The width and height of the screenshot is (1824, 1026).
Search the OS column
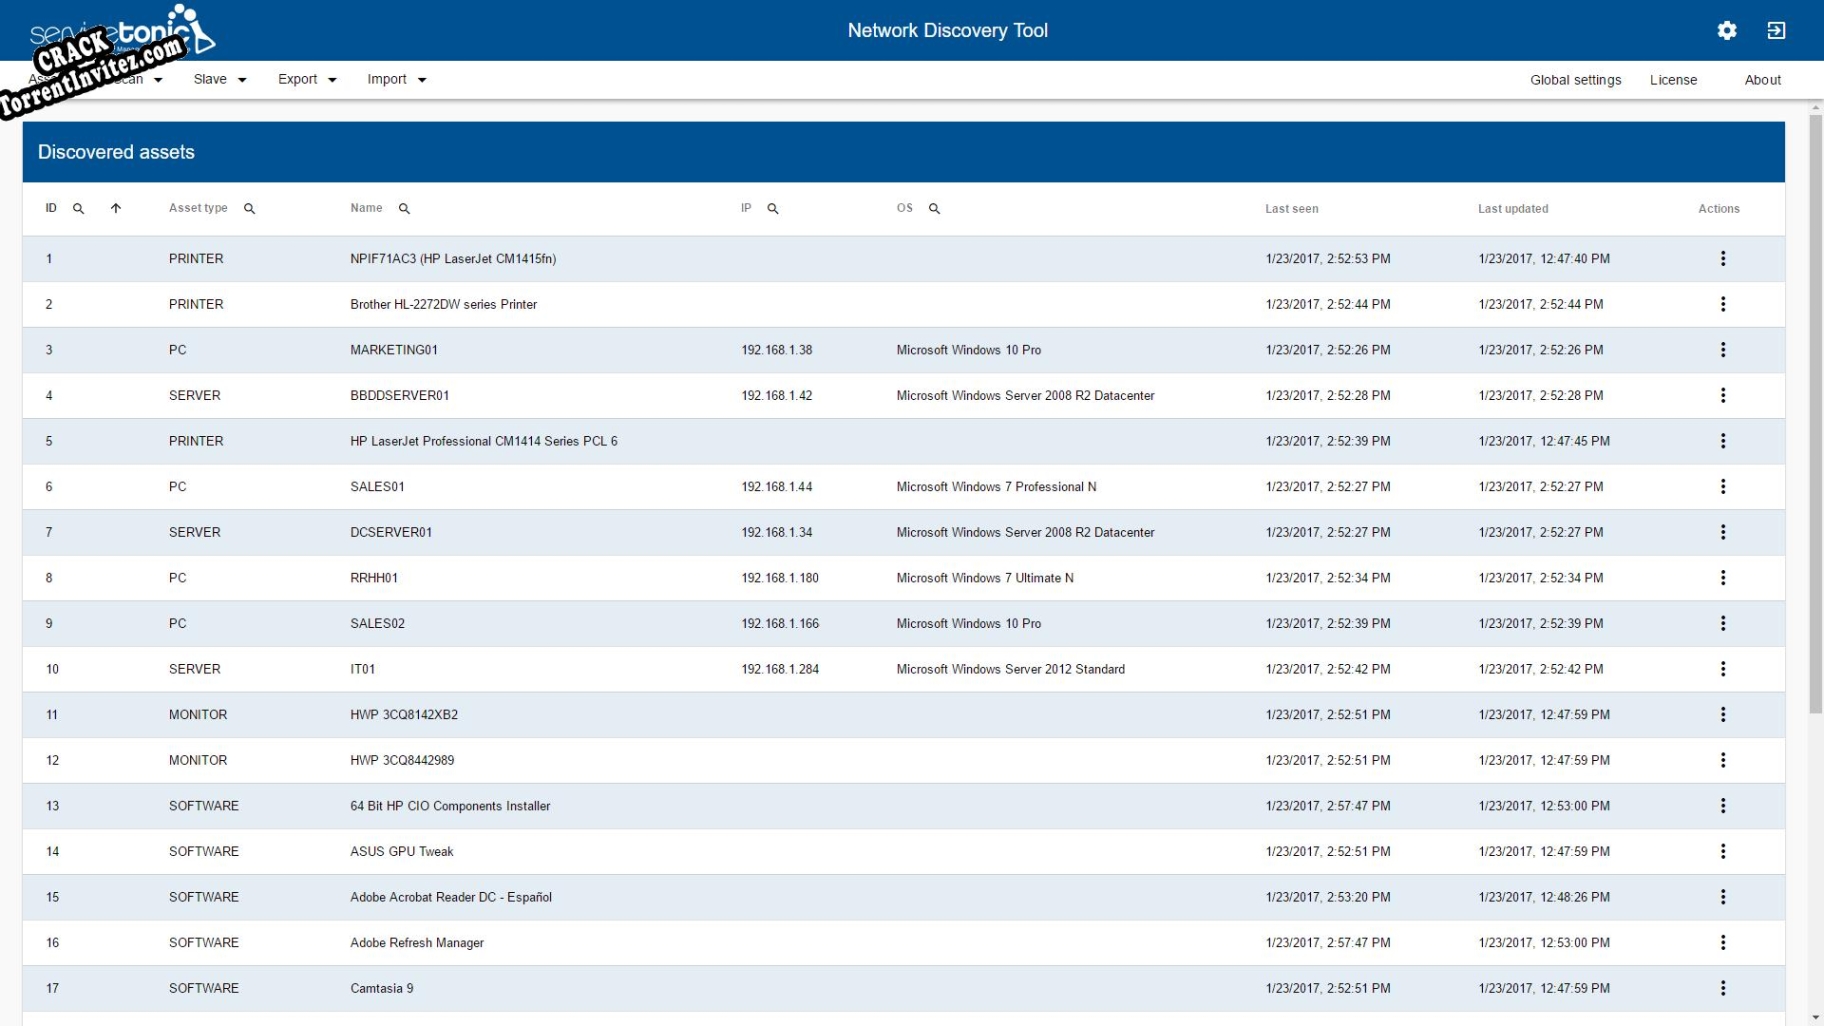click(x=934, y=209)
